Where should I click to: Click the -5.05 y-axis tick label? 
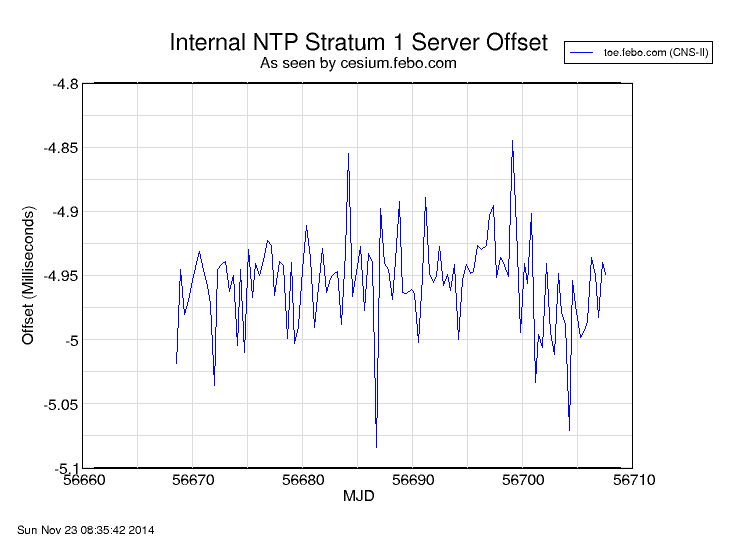(x=61, y=404)
